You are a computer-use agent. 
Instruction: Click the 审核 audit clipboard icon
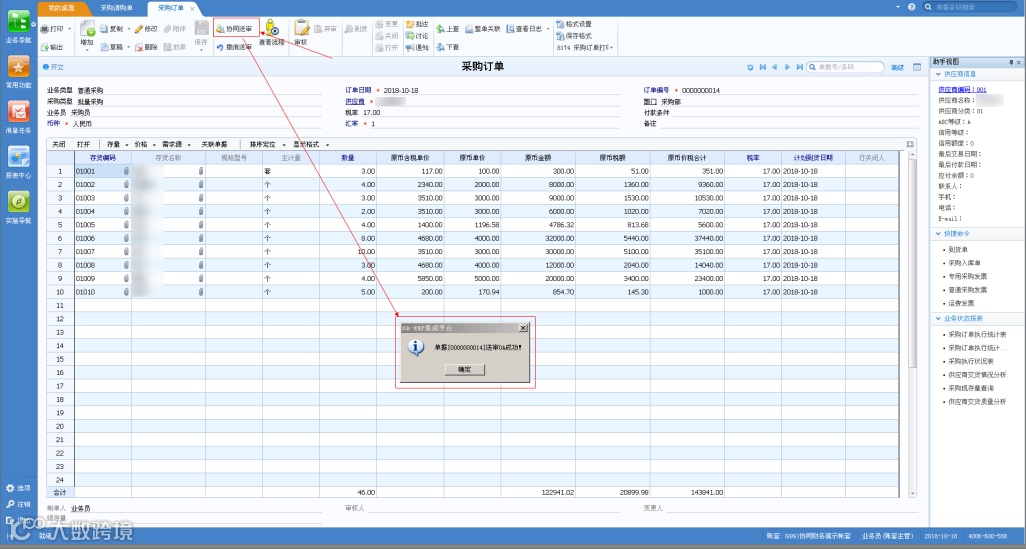(301, 27)
